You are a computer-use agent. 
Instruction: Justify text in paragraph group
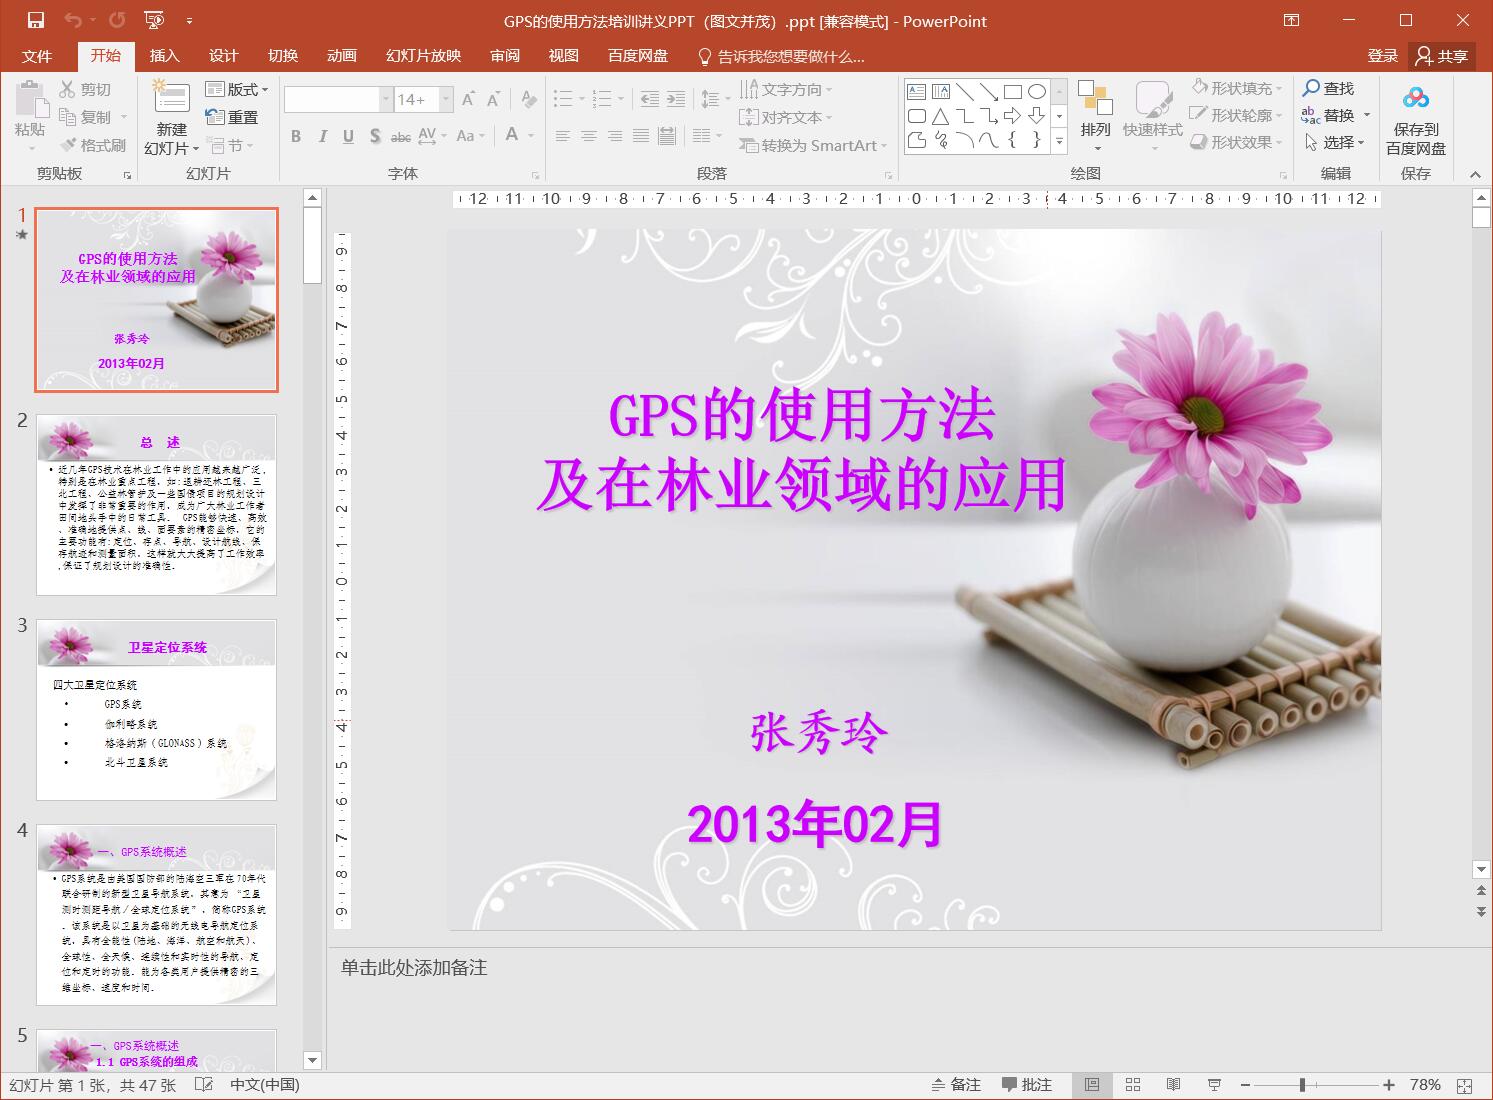coord(641,136)
